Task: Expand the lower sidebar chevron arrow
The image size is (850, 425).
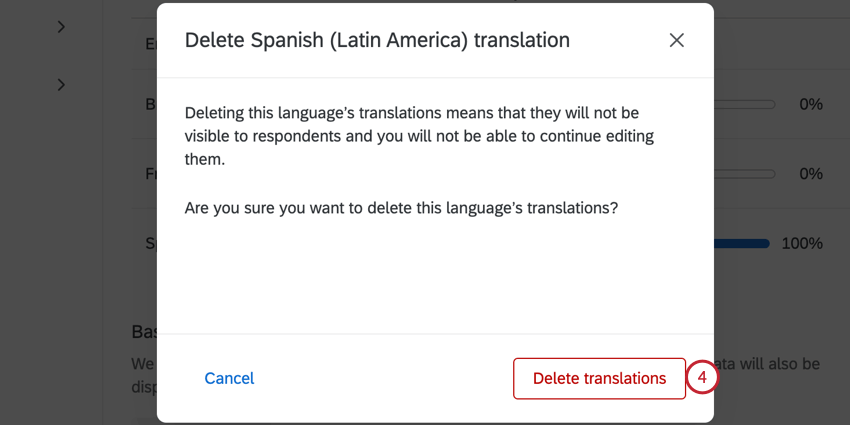Action: (x=61, y=85)
